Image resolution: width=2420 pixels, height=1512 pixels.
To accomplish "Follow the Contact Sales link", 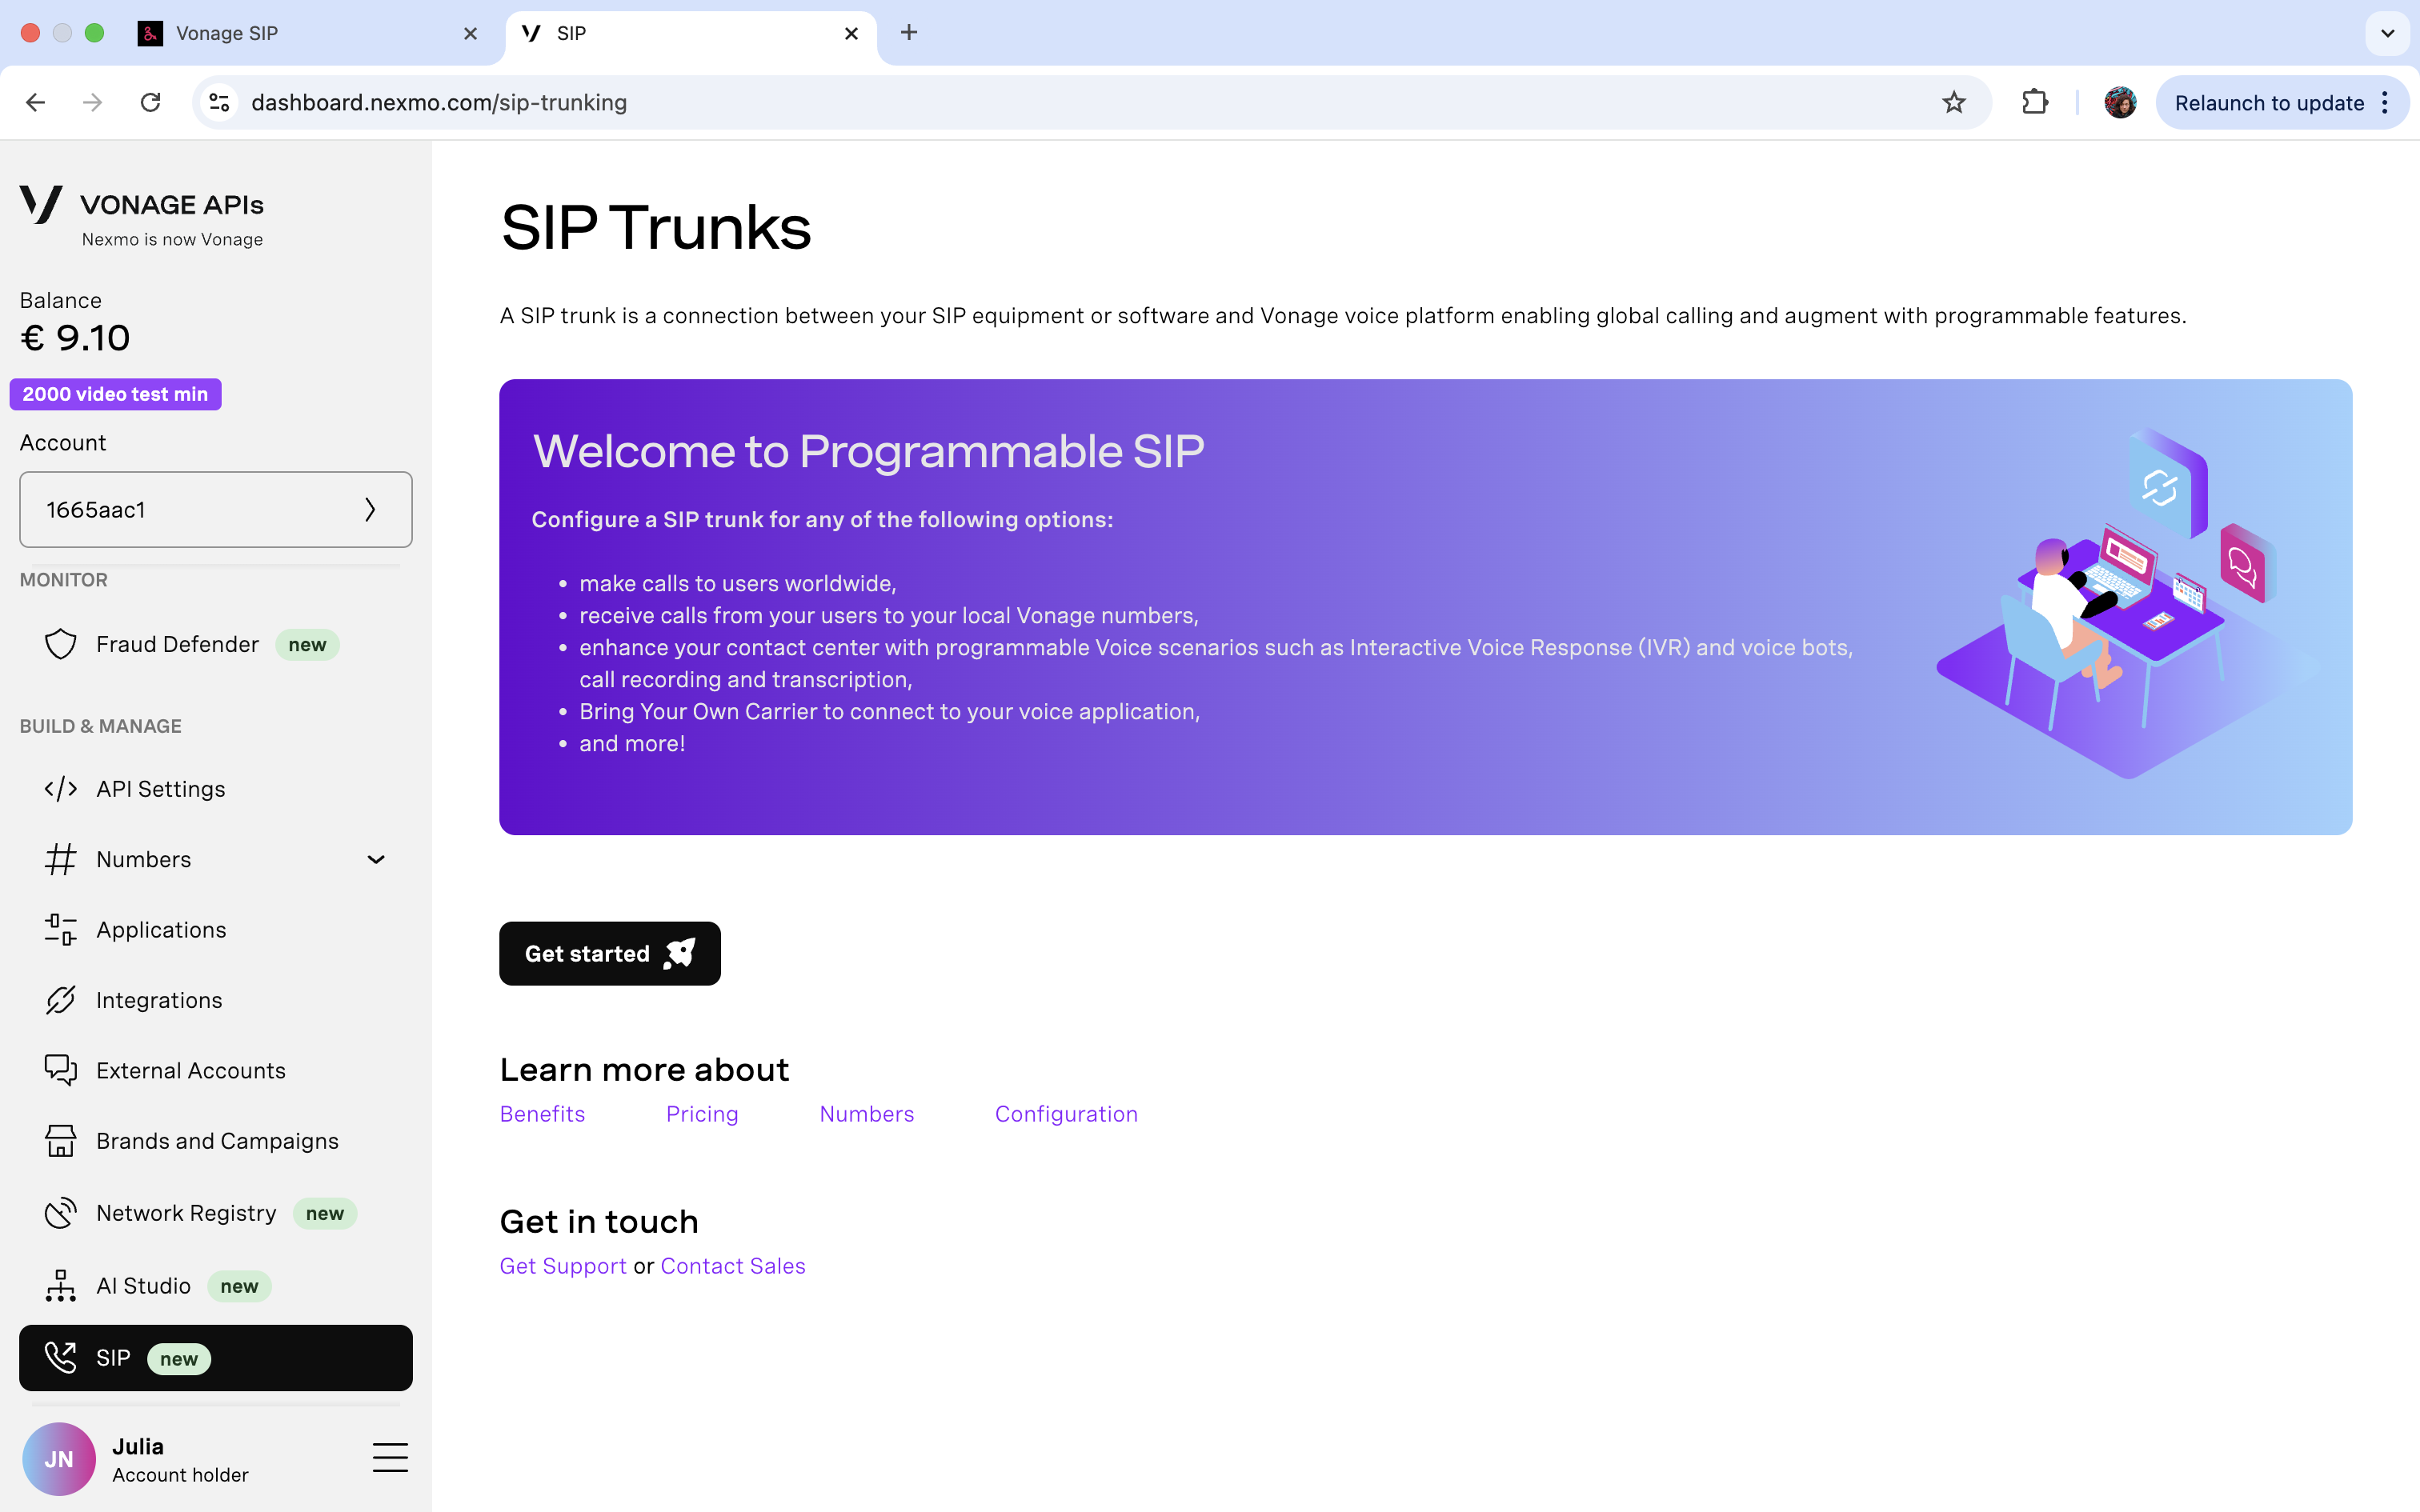I will (732, 1266).
